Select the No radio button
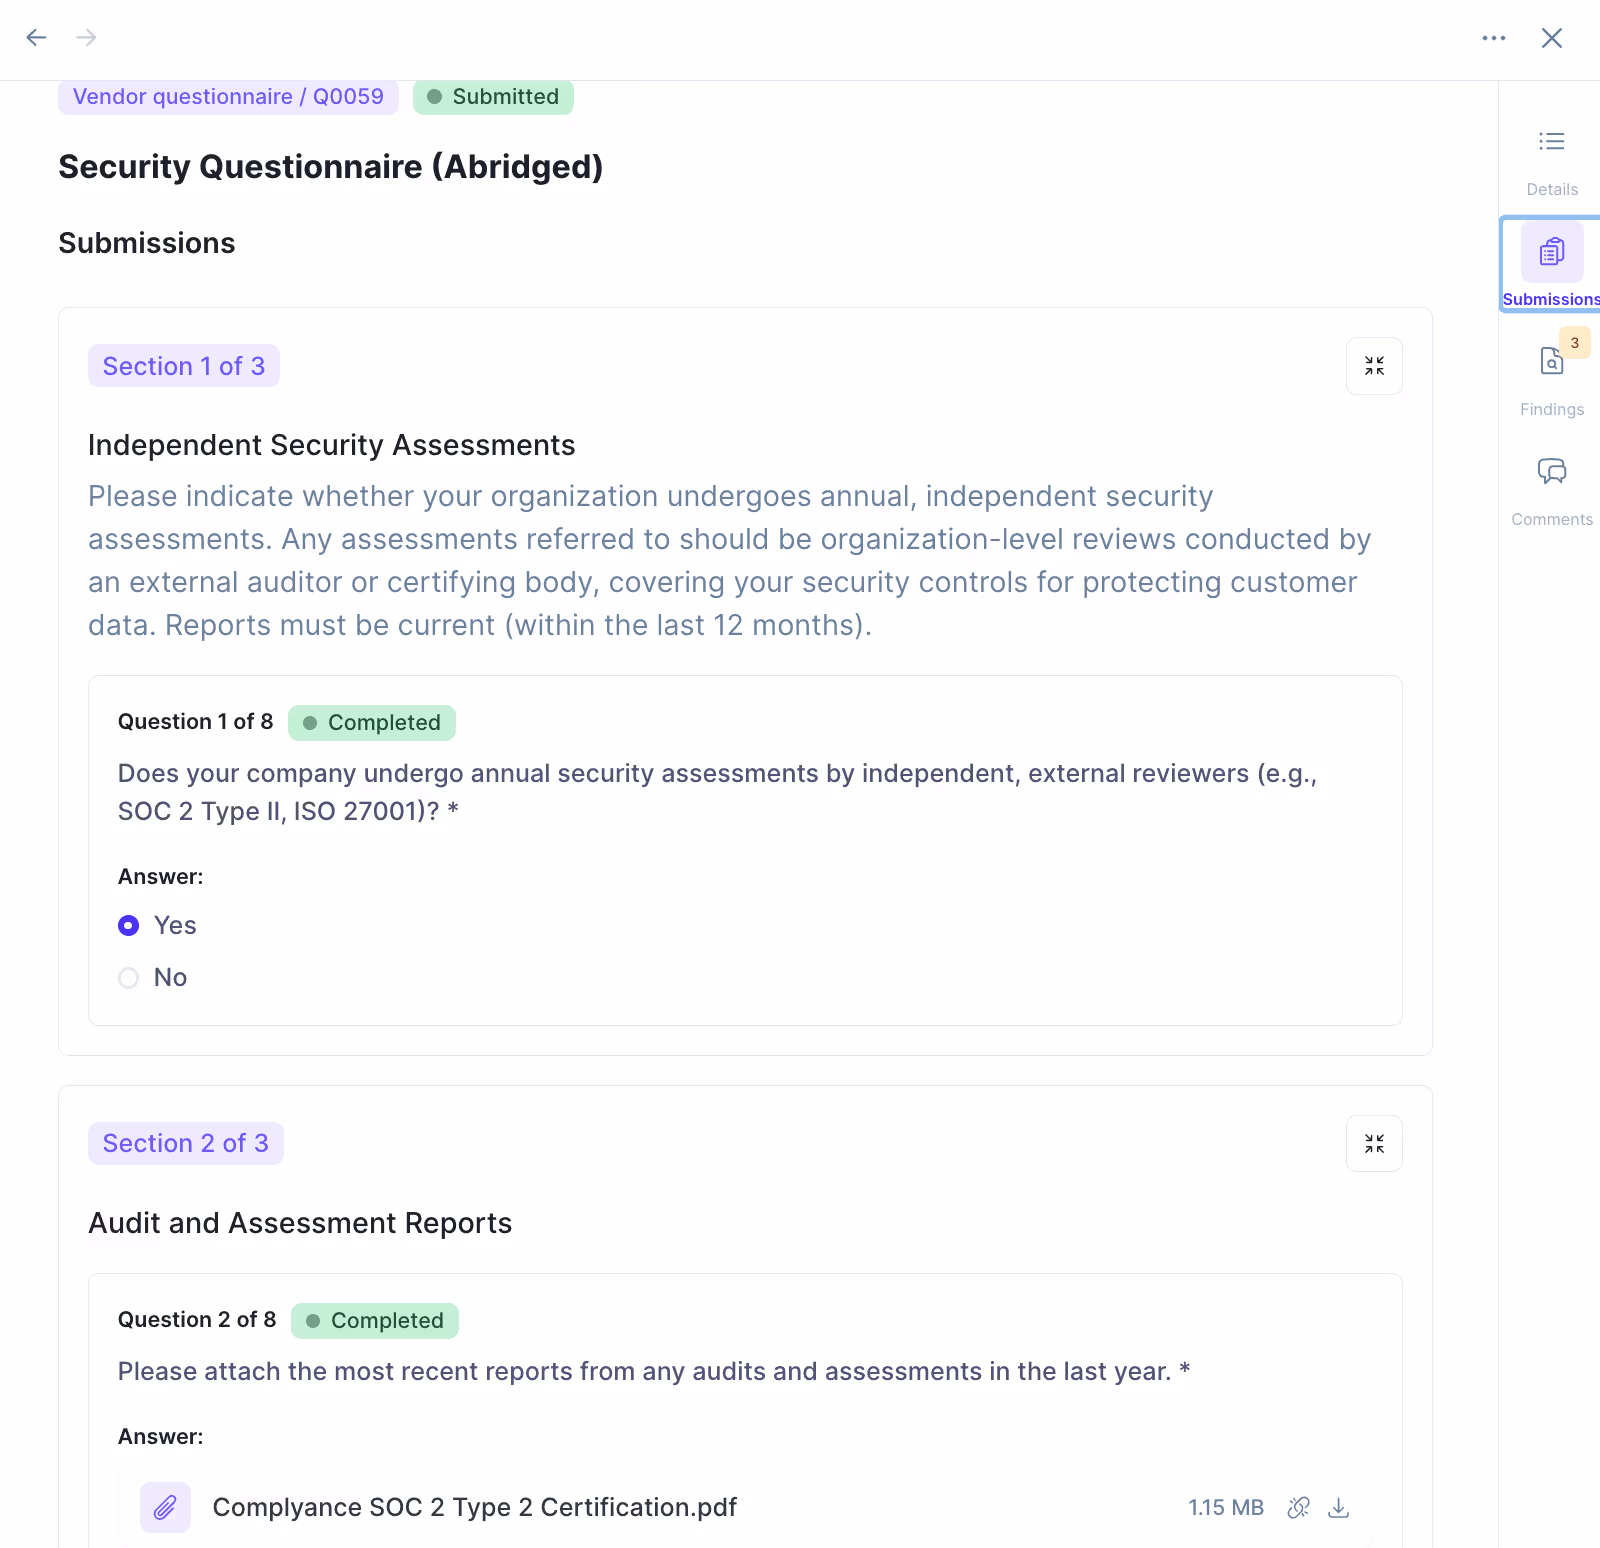This screenshot has height=1548, width=1600. pyautogui.click(x=128, y=978)
